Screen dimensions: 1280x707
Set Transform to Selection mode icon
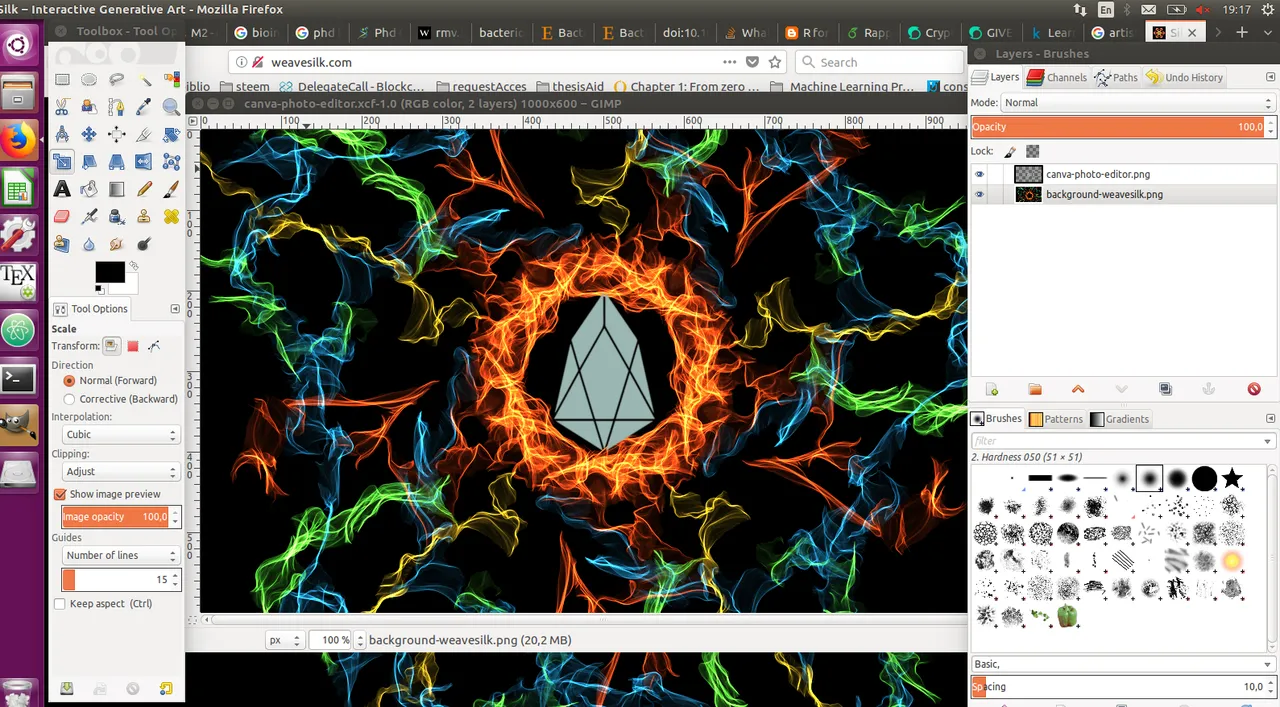click(x=132, y=346)
